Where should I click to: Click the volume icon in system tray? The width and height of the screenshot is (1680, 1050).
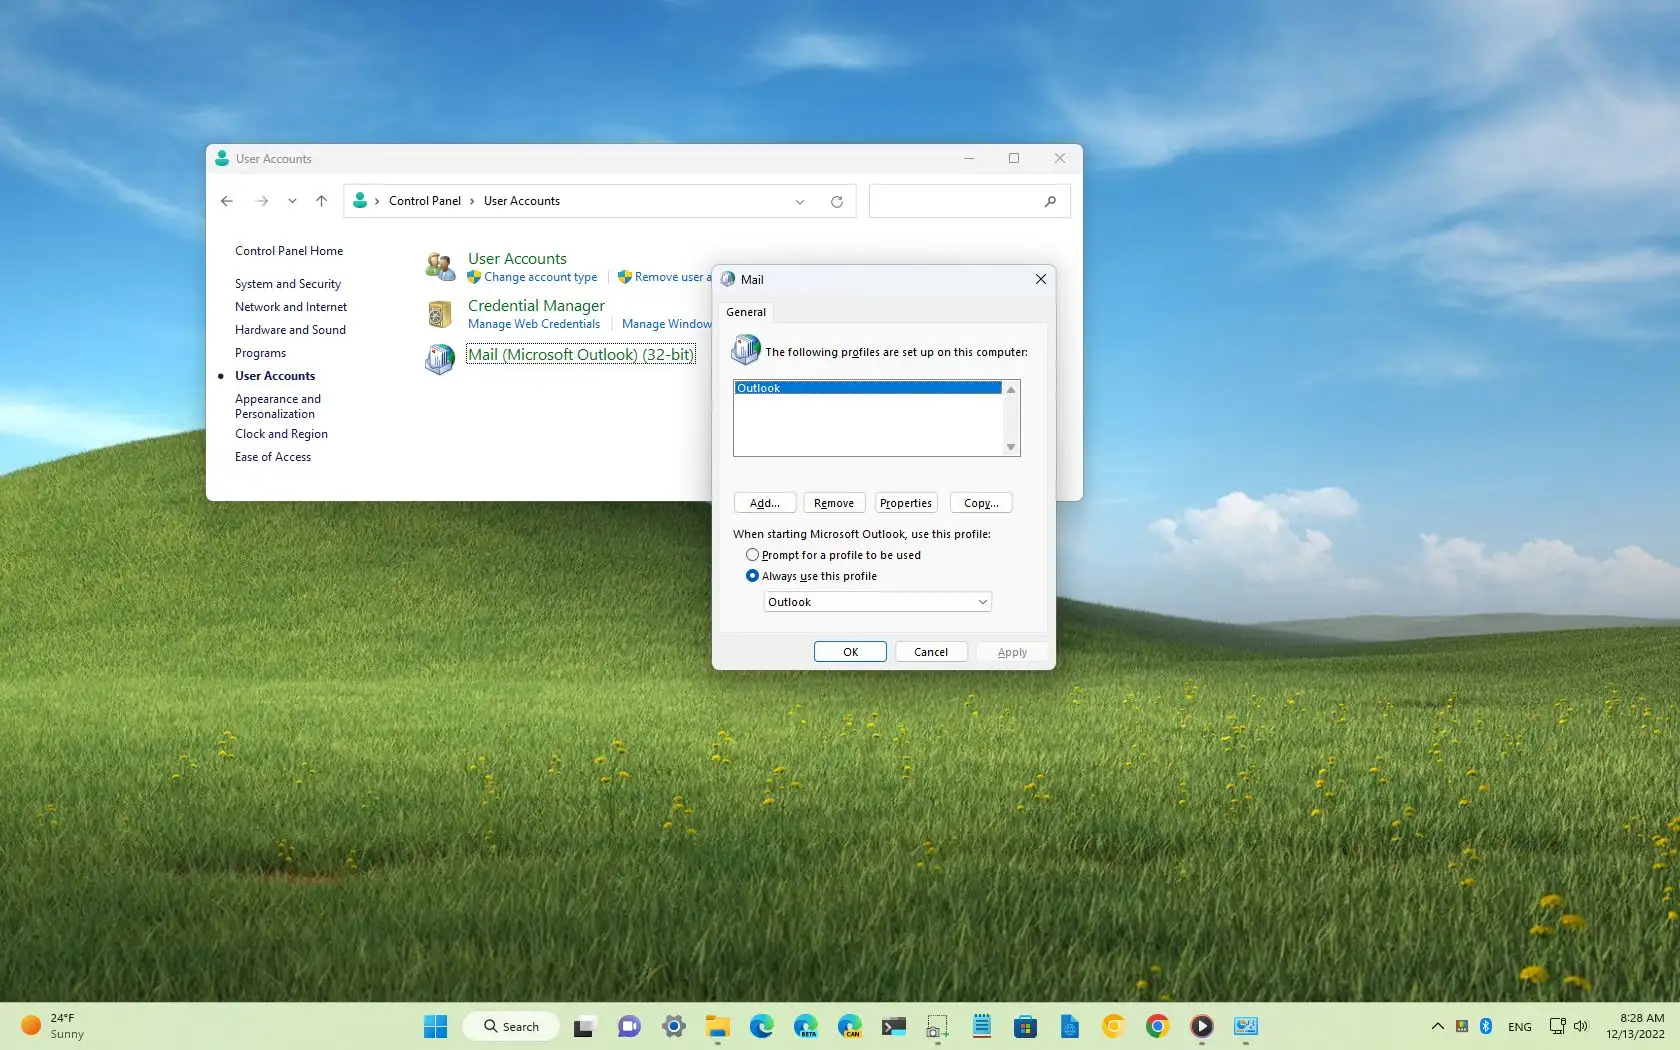(x=1581, y=1026)
